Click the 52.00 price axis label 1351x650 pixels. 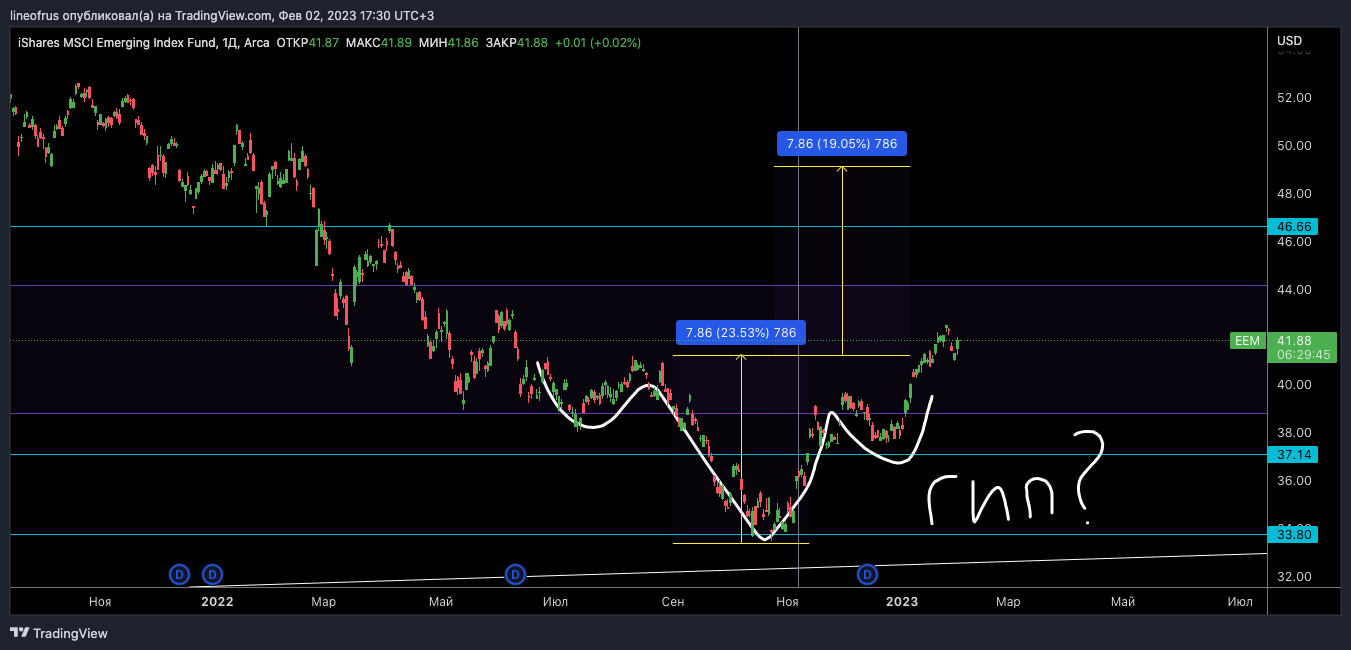[1294, 97]
